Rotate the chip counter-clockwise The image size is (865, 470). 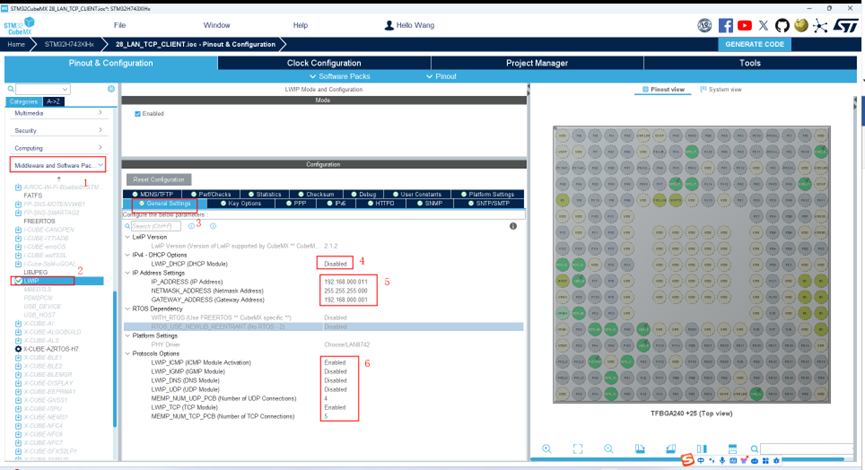tap(670, 448)
